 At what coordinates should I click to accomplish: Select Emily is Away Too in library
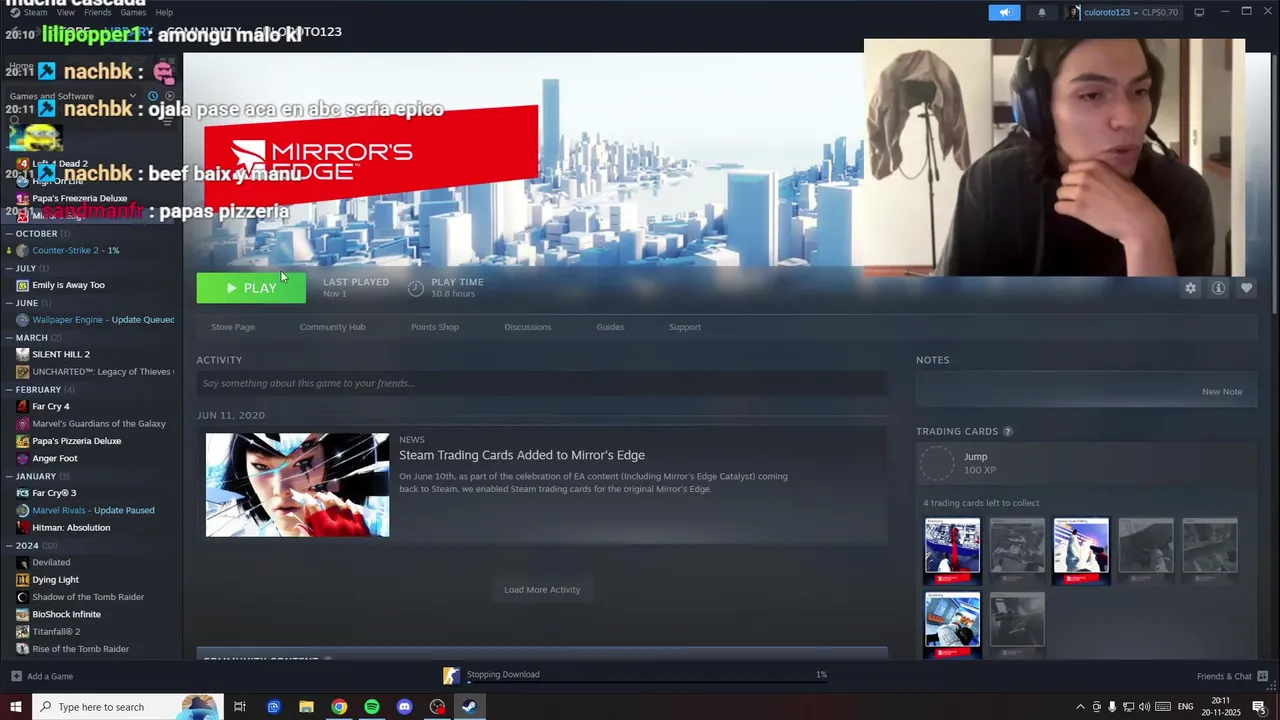pos(68,285)
